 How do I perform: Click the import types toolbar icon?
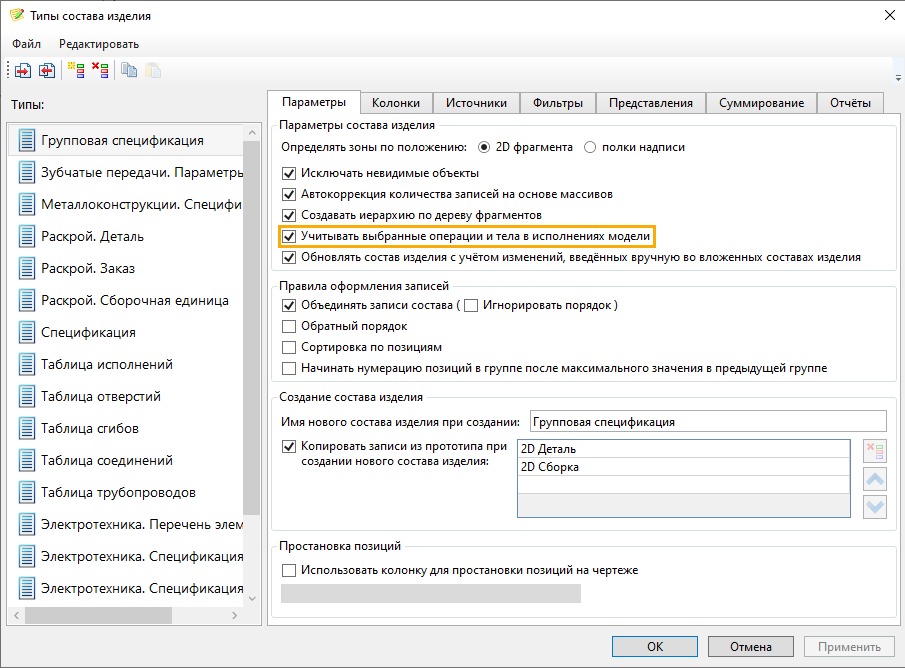pyautogui.click(x=22, y=70)
